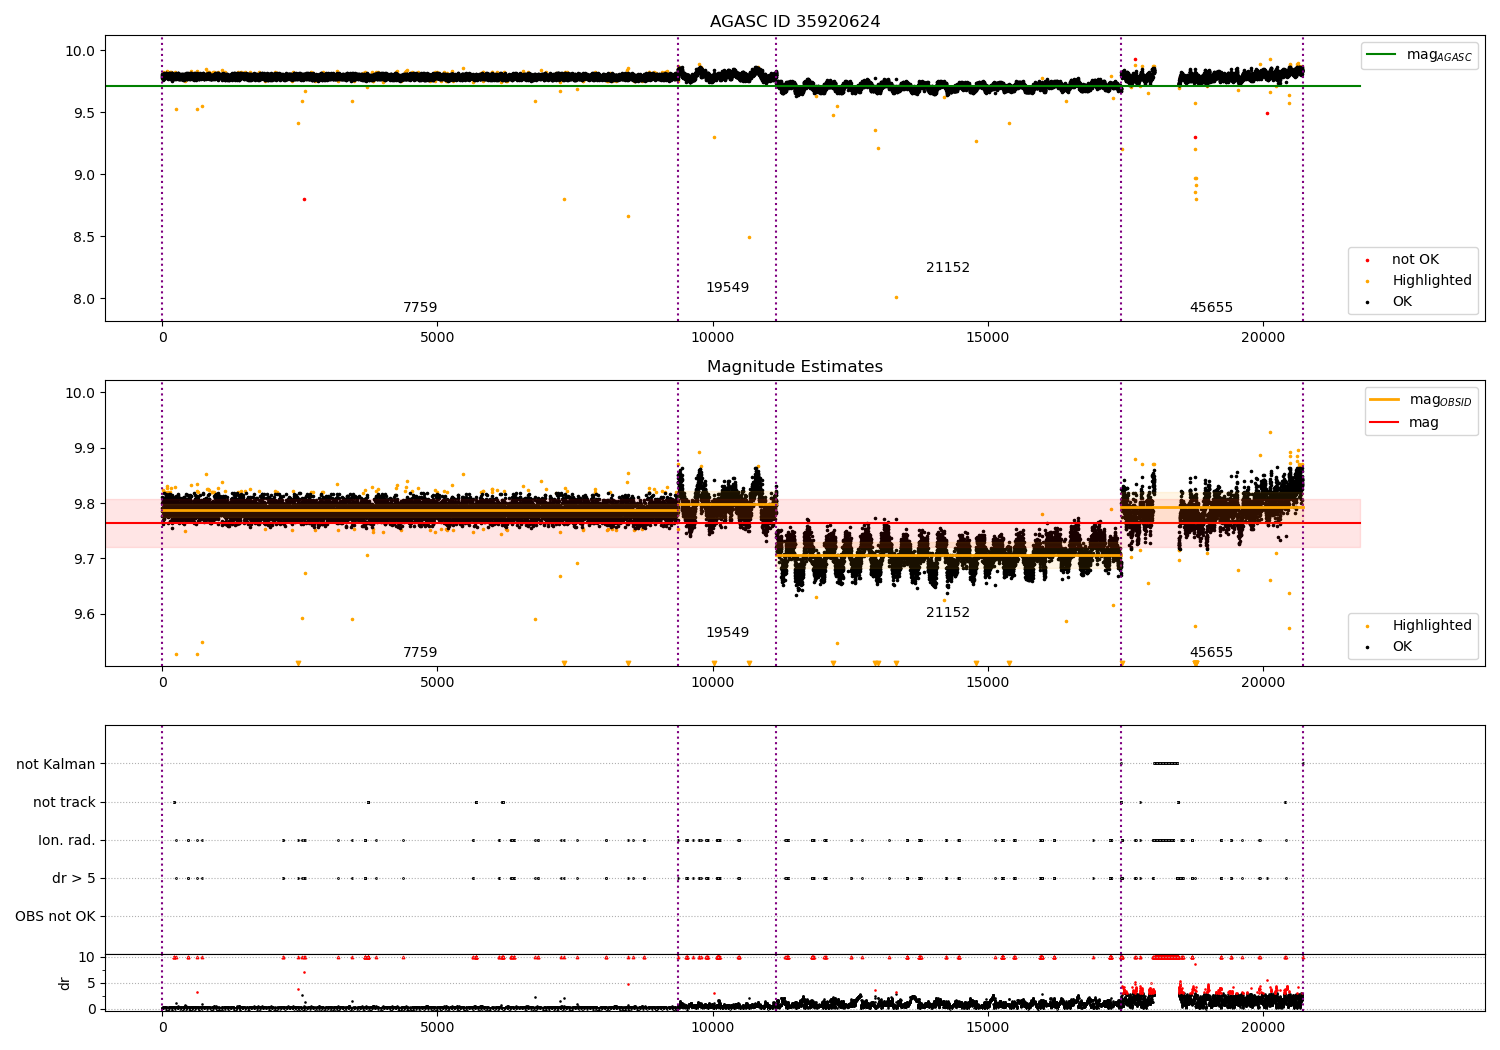1500x1050 pixels.
Task: Click the 15000 x-axis tick under top plot
Action: [988, 338]
